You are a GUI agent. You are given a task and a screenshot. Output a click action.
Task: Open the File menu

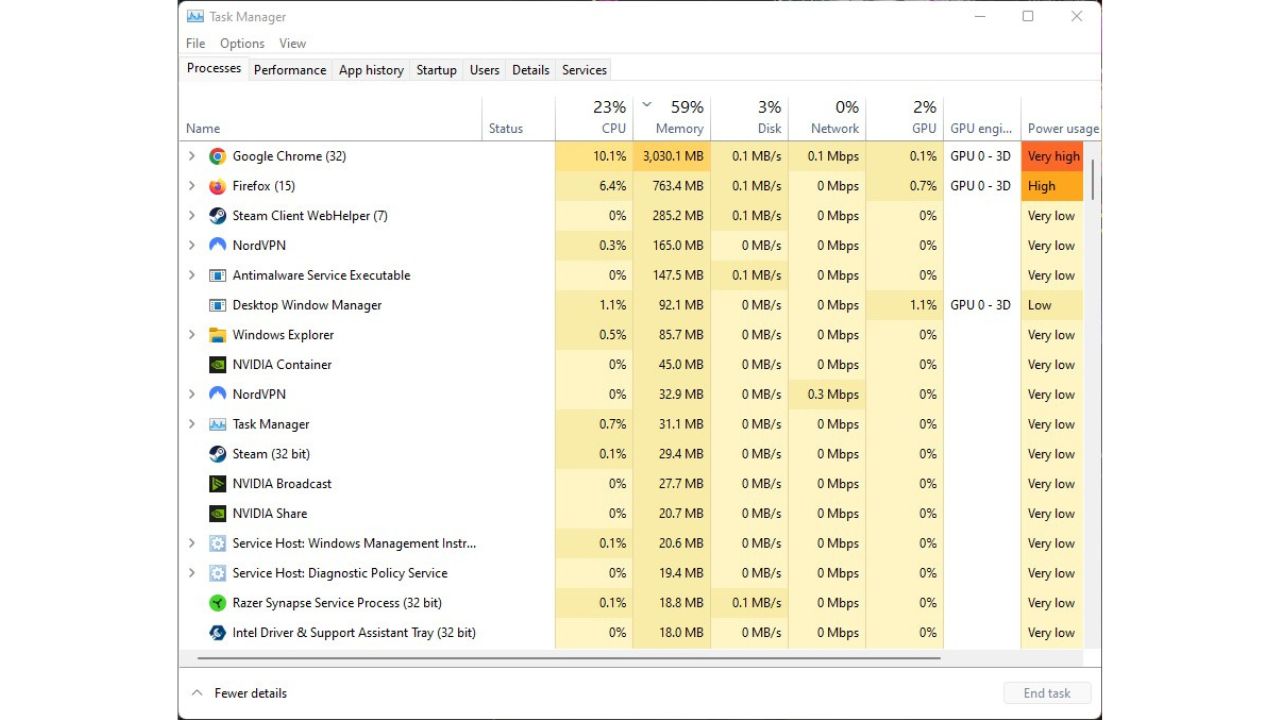point(196,43)
